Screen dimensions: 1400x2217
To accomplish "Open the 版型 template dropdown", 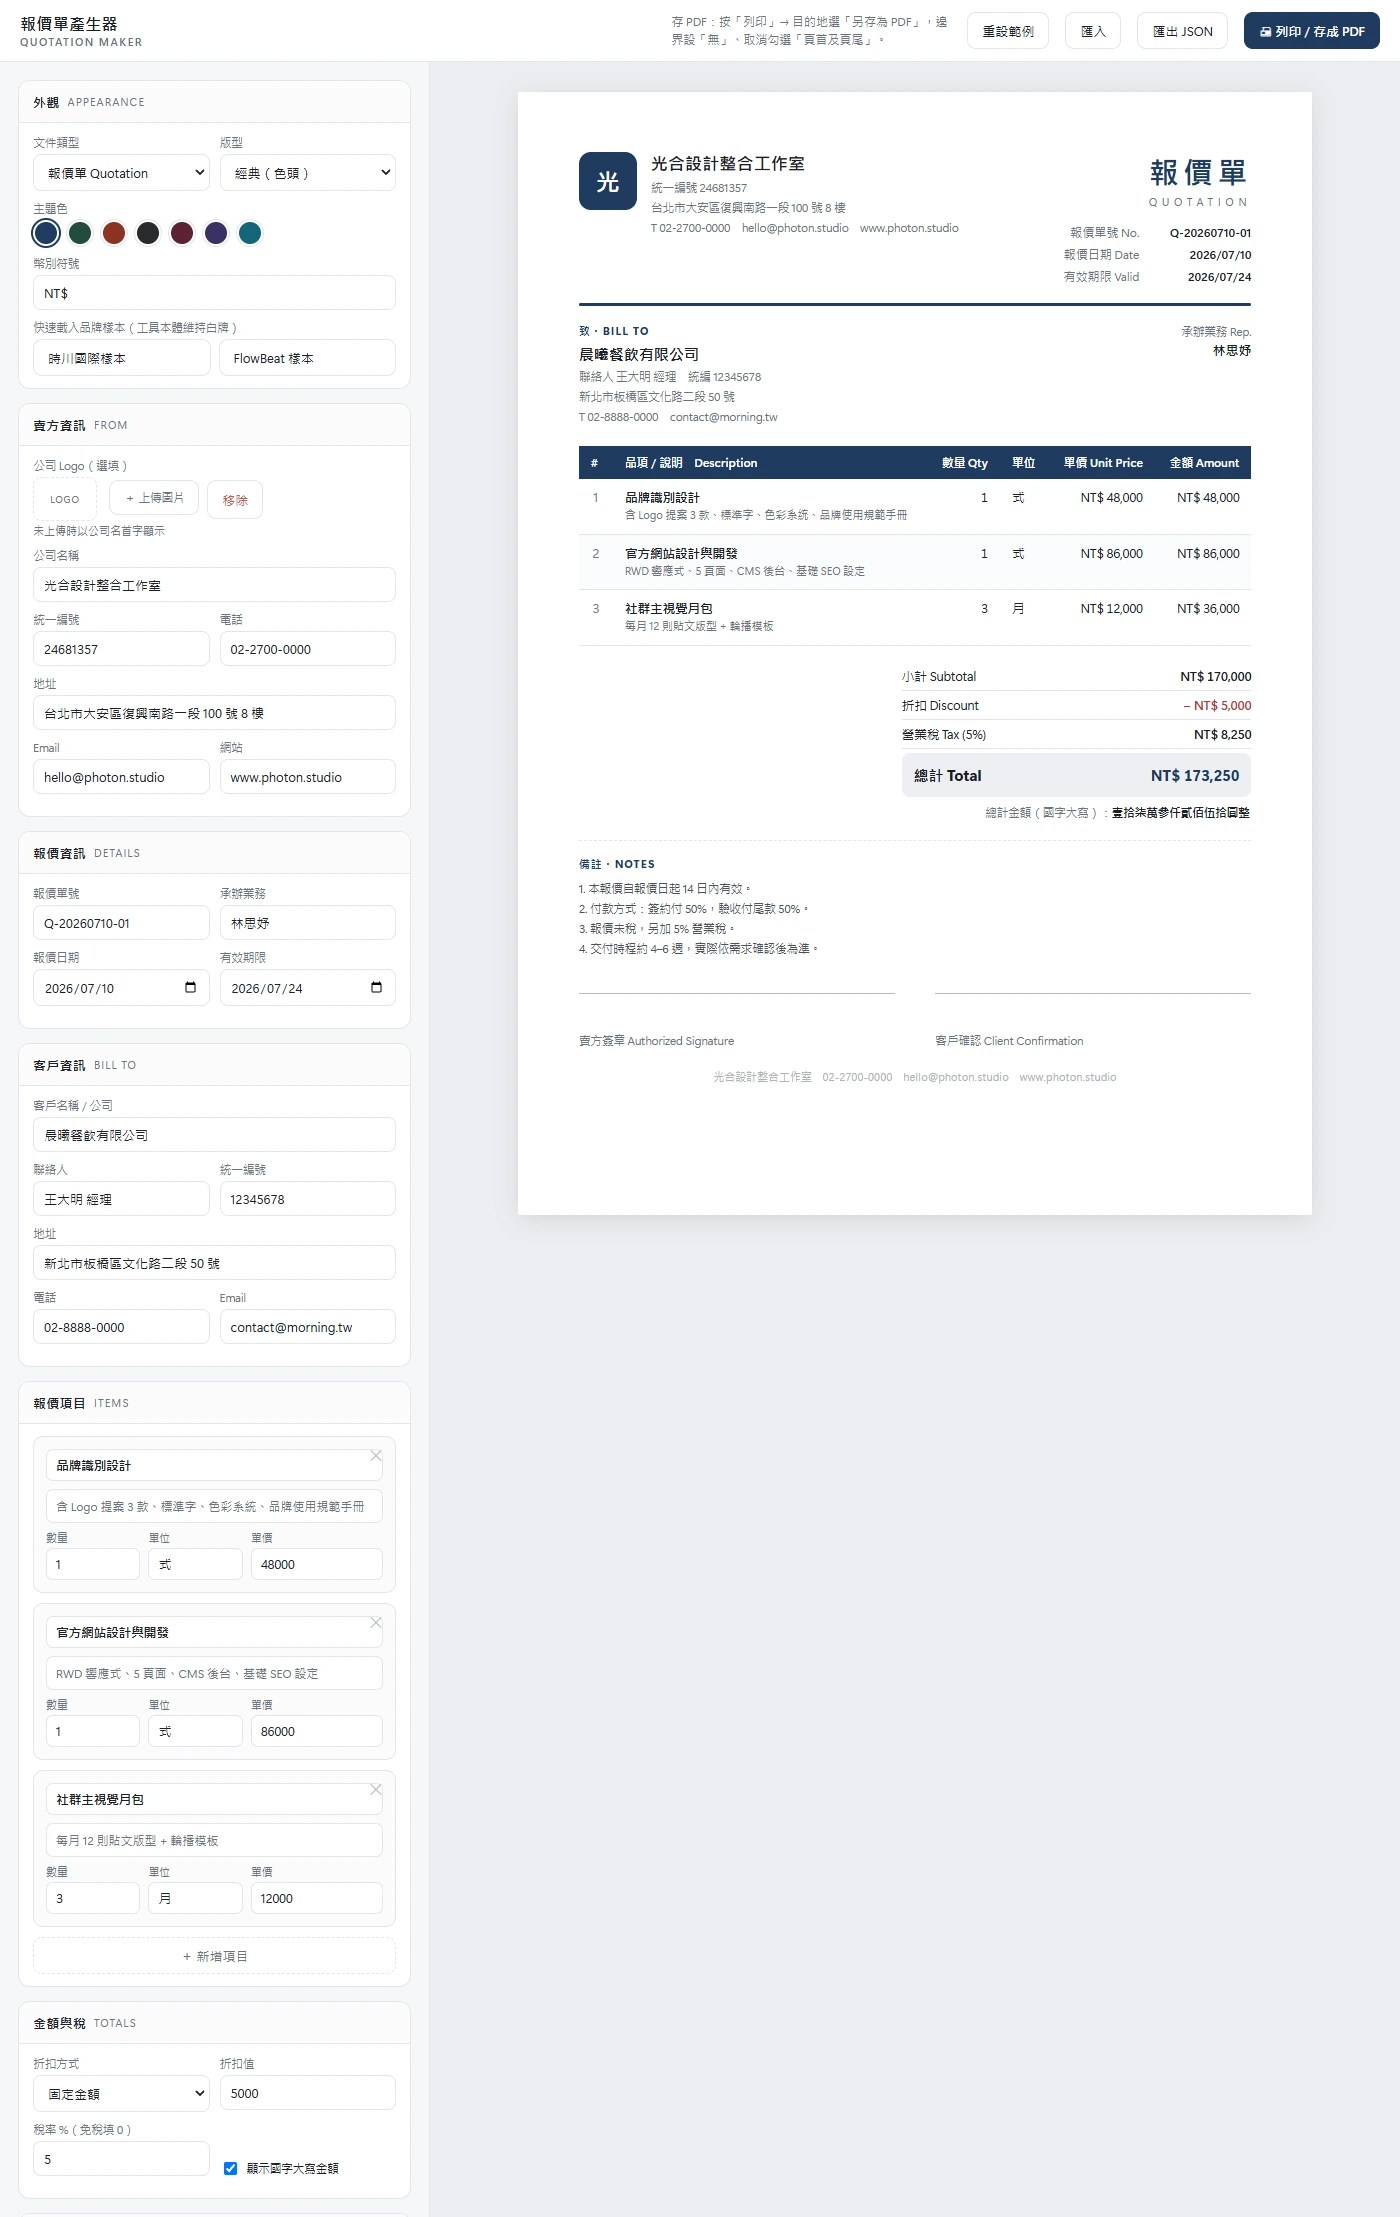I will (308, 173).
